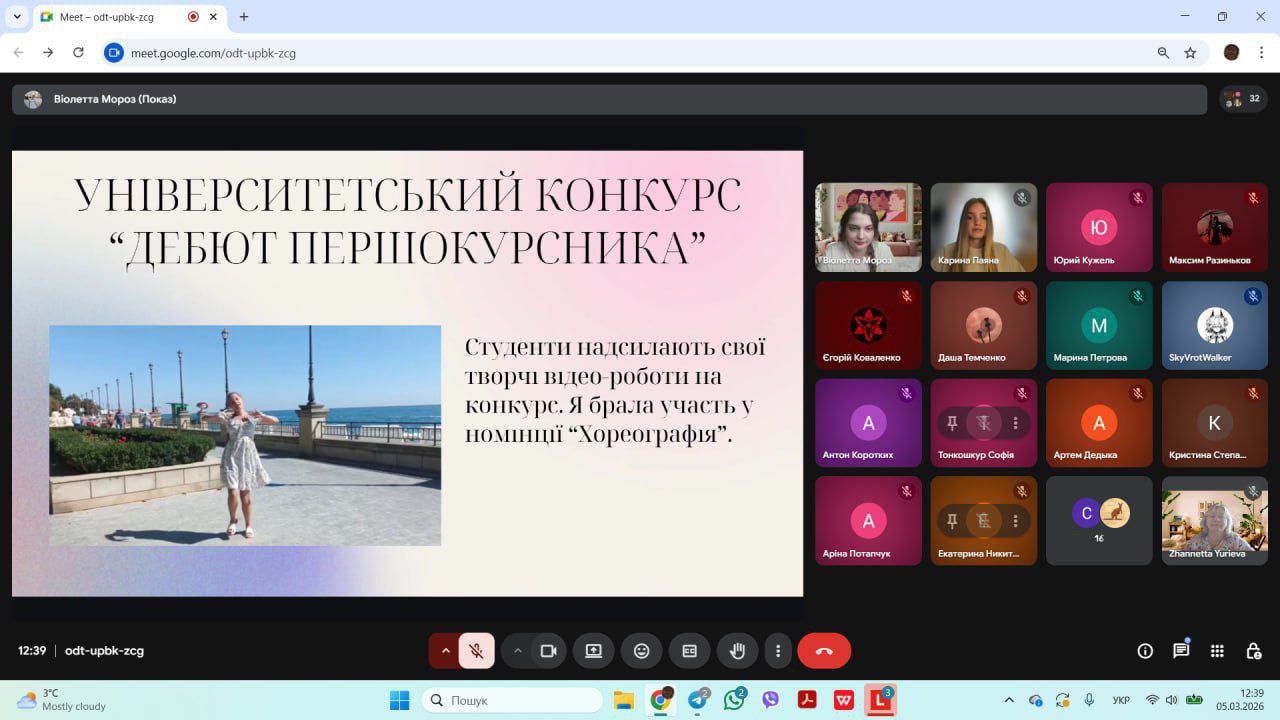Screen dimensions: 1280x720
Task: Open host controls lock icon
Action: coord(1253,651)
